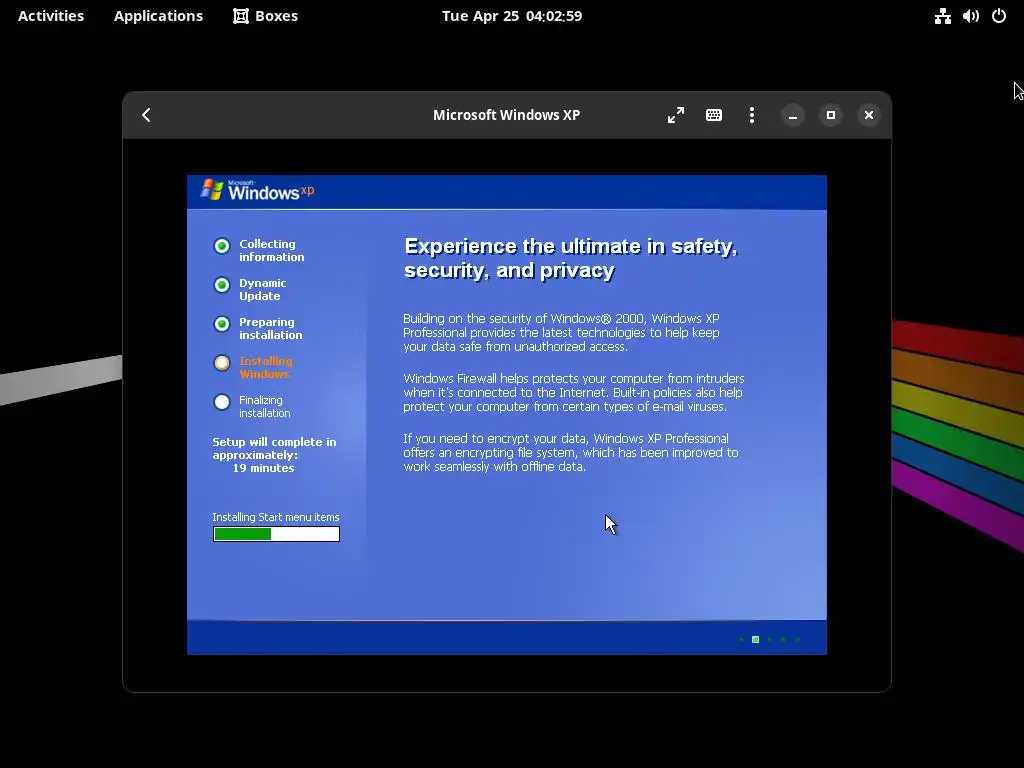Go back using the Boxes back arrow

coord(146,116)
